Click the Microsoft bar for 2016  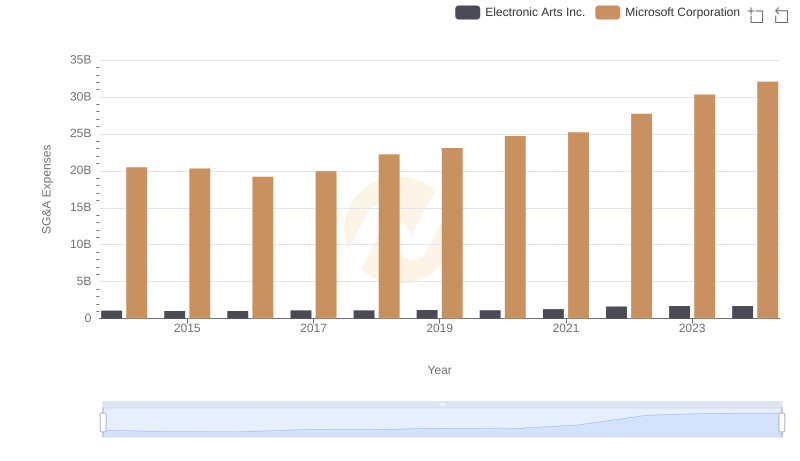pyautogui.click(x=263, y=247)
